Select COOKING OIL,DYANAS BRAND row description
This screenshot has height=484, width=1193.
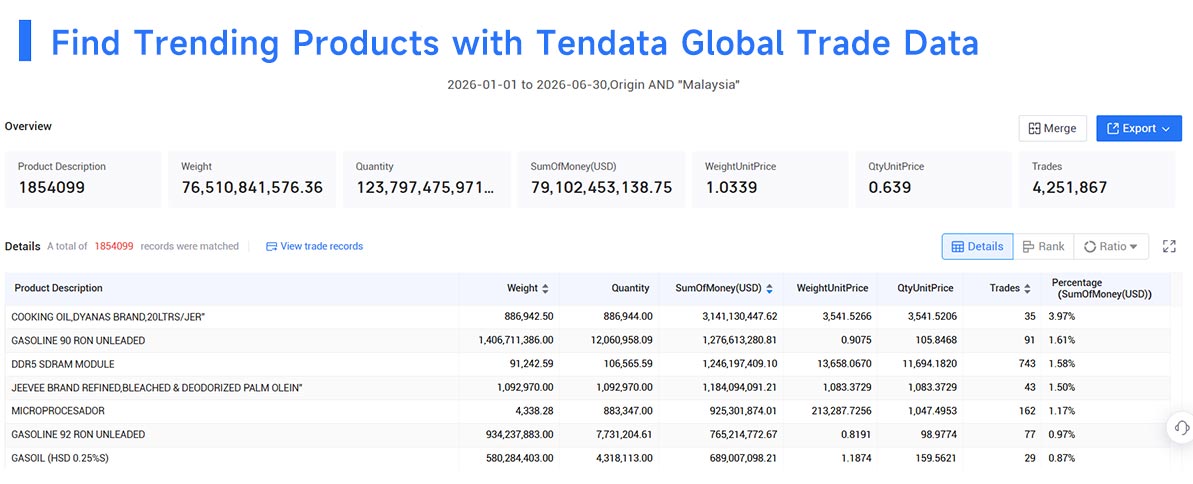(109, 316)
